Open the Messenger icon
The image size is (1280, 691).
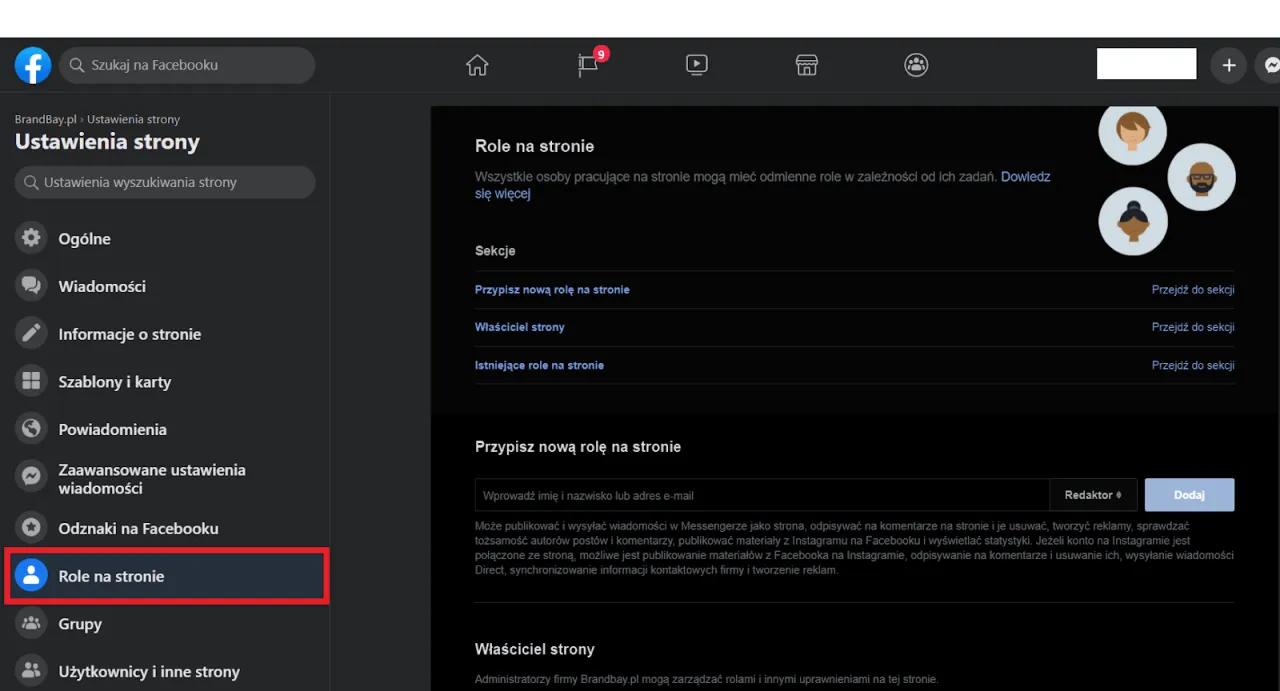1270,66
